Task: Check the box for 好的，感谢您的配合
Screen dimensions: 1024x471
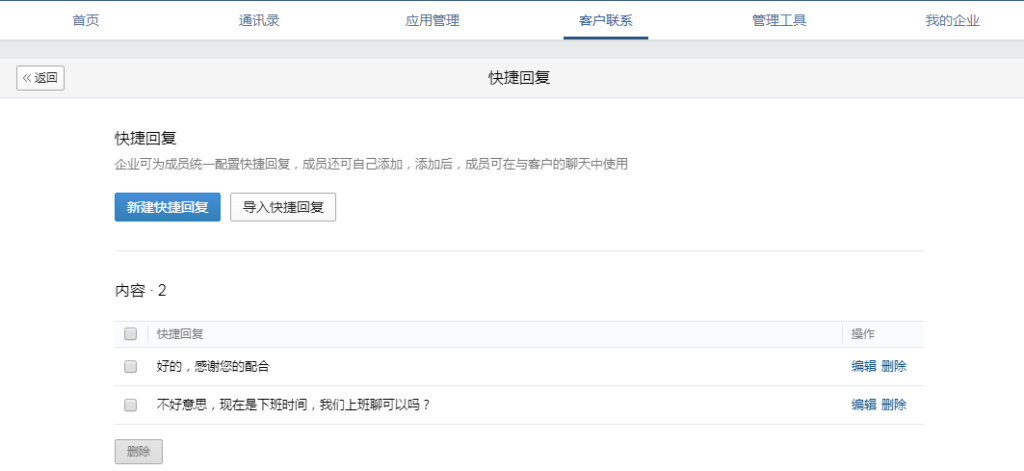Action: pos(130,367)
